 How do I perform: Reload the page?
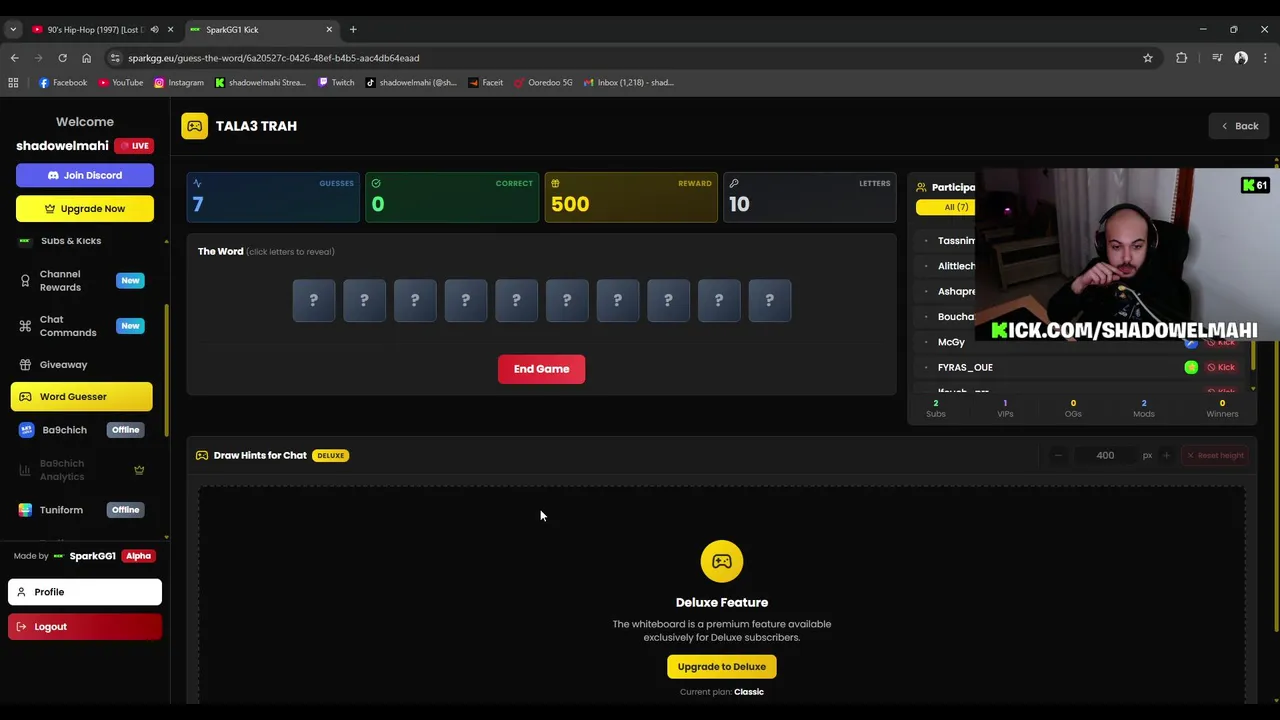click(62, 58)
